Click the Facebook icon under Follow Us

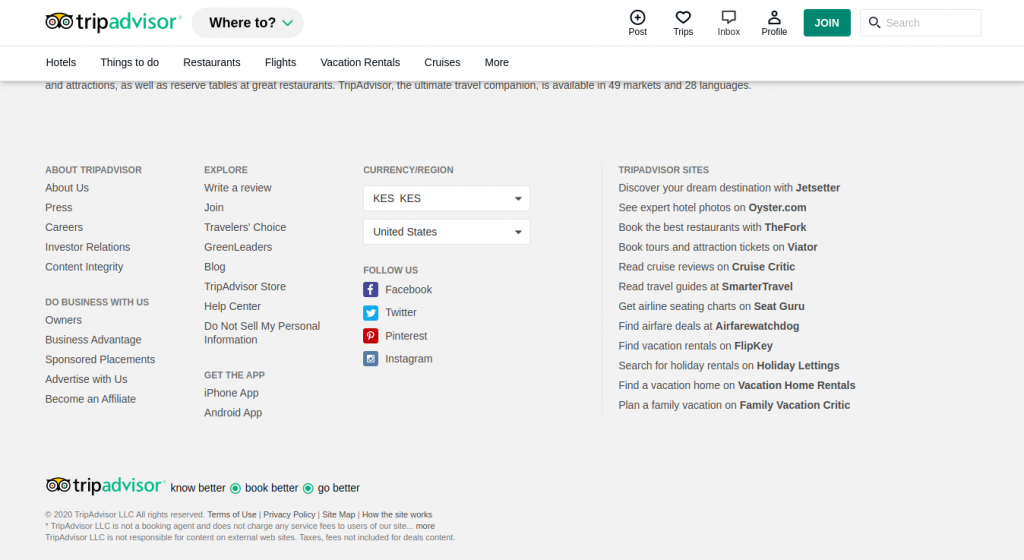coord(371,289)
